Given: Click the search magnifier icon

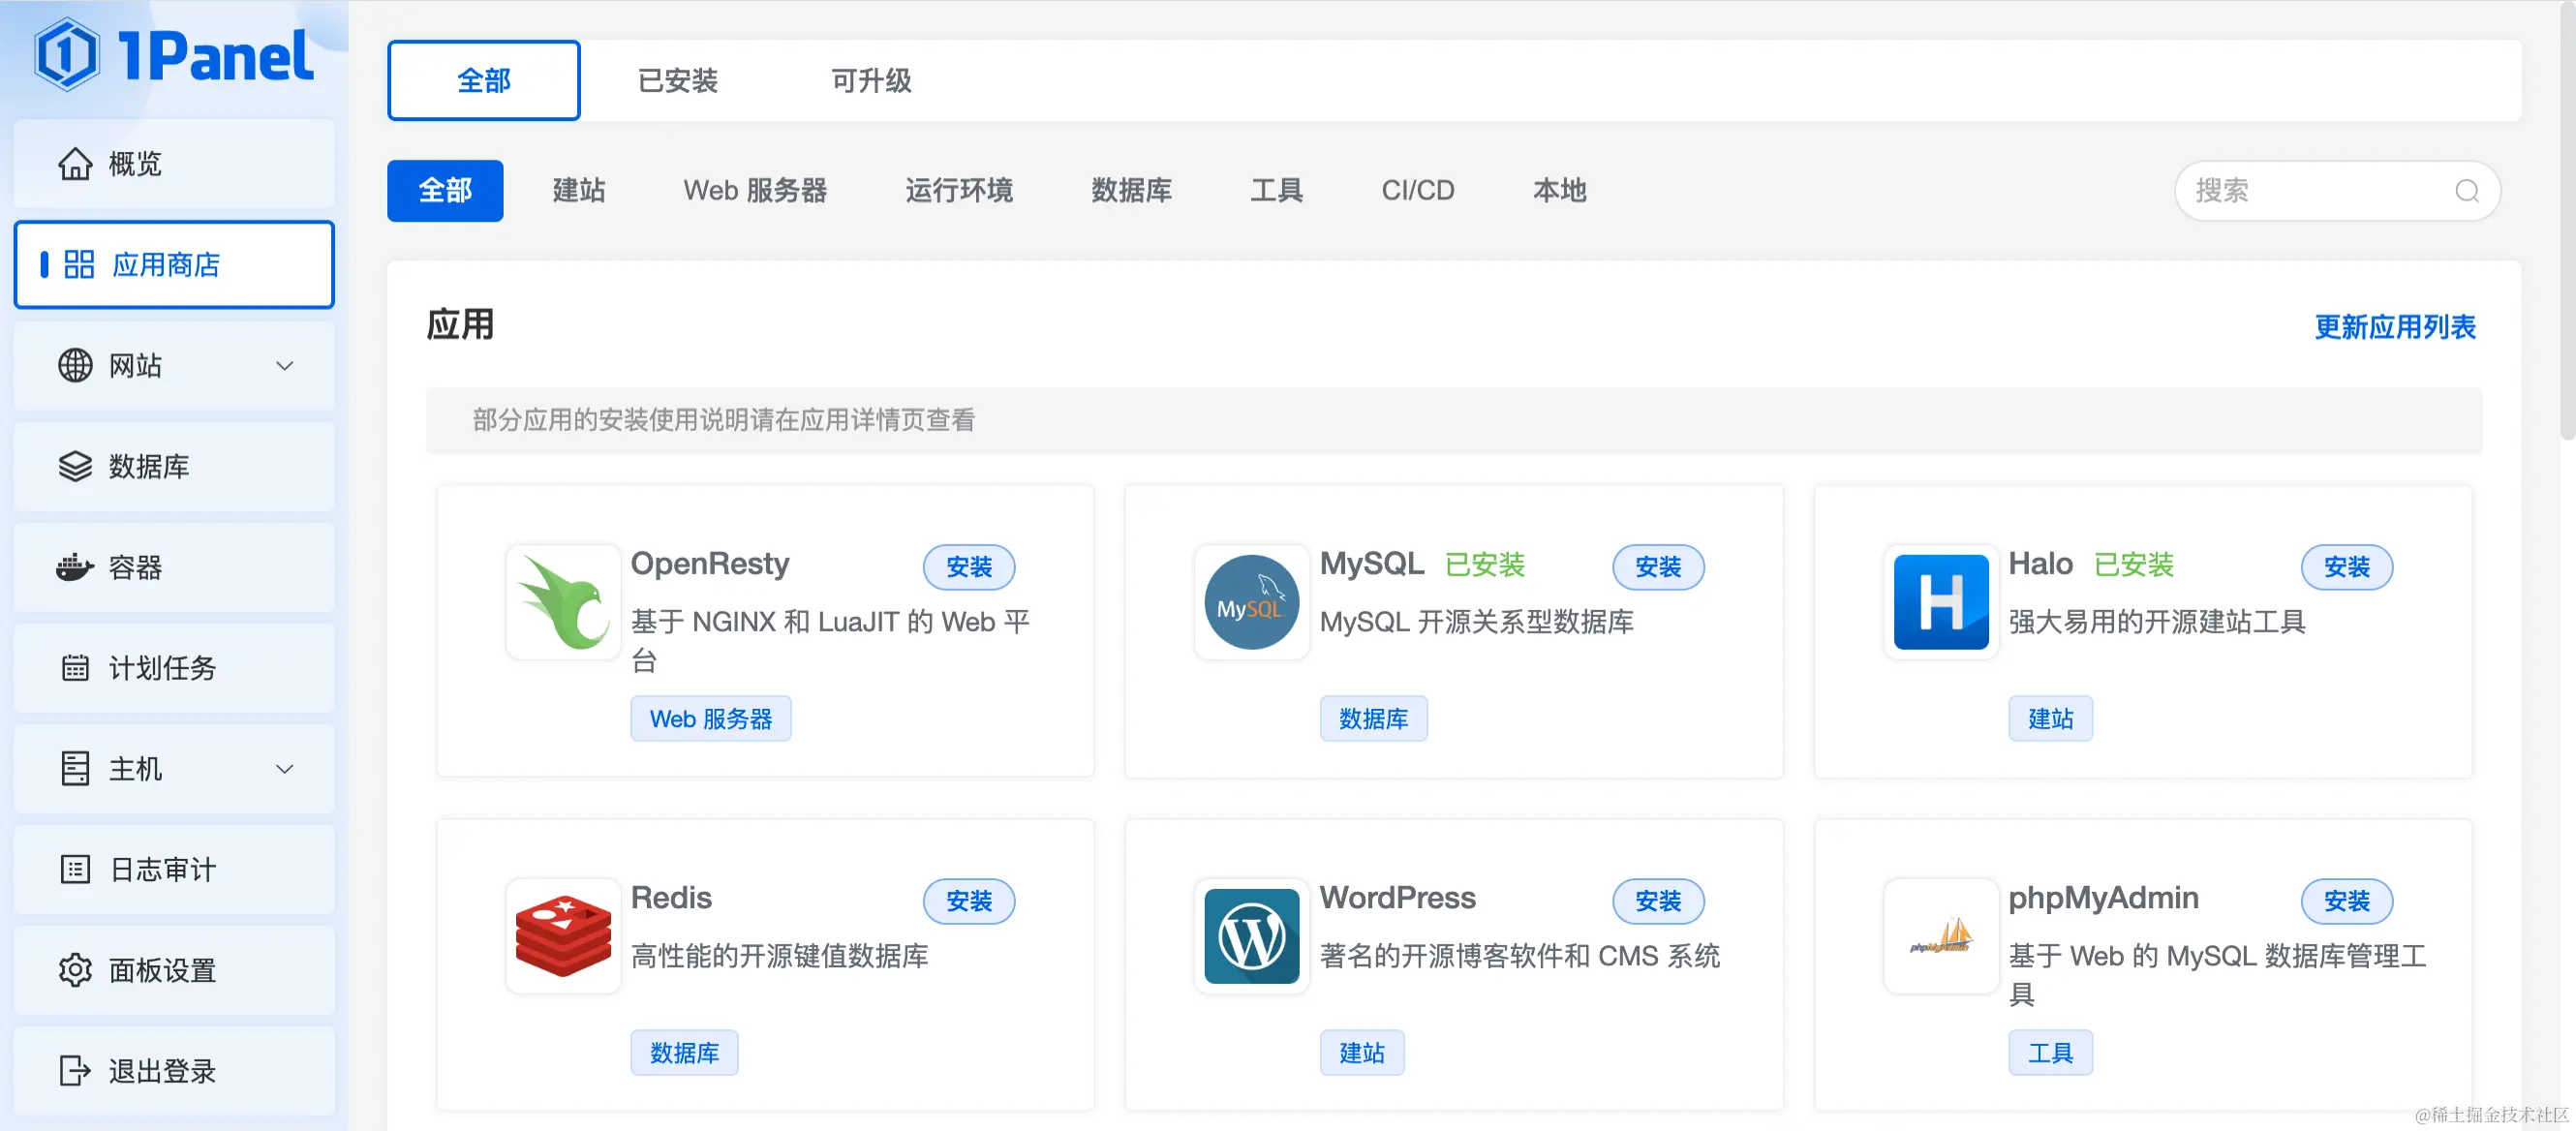Looking at the screenshot, I should (x=2466, y=191).
